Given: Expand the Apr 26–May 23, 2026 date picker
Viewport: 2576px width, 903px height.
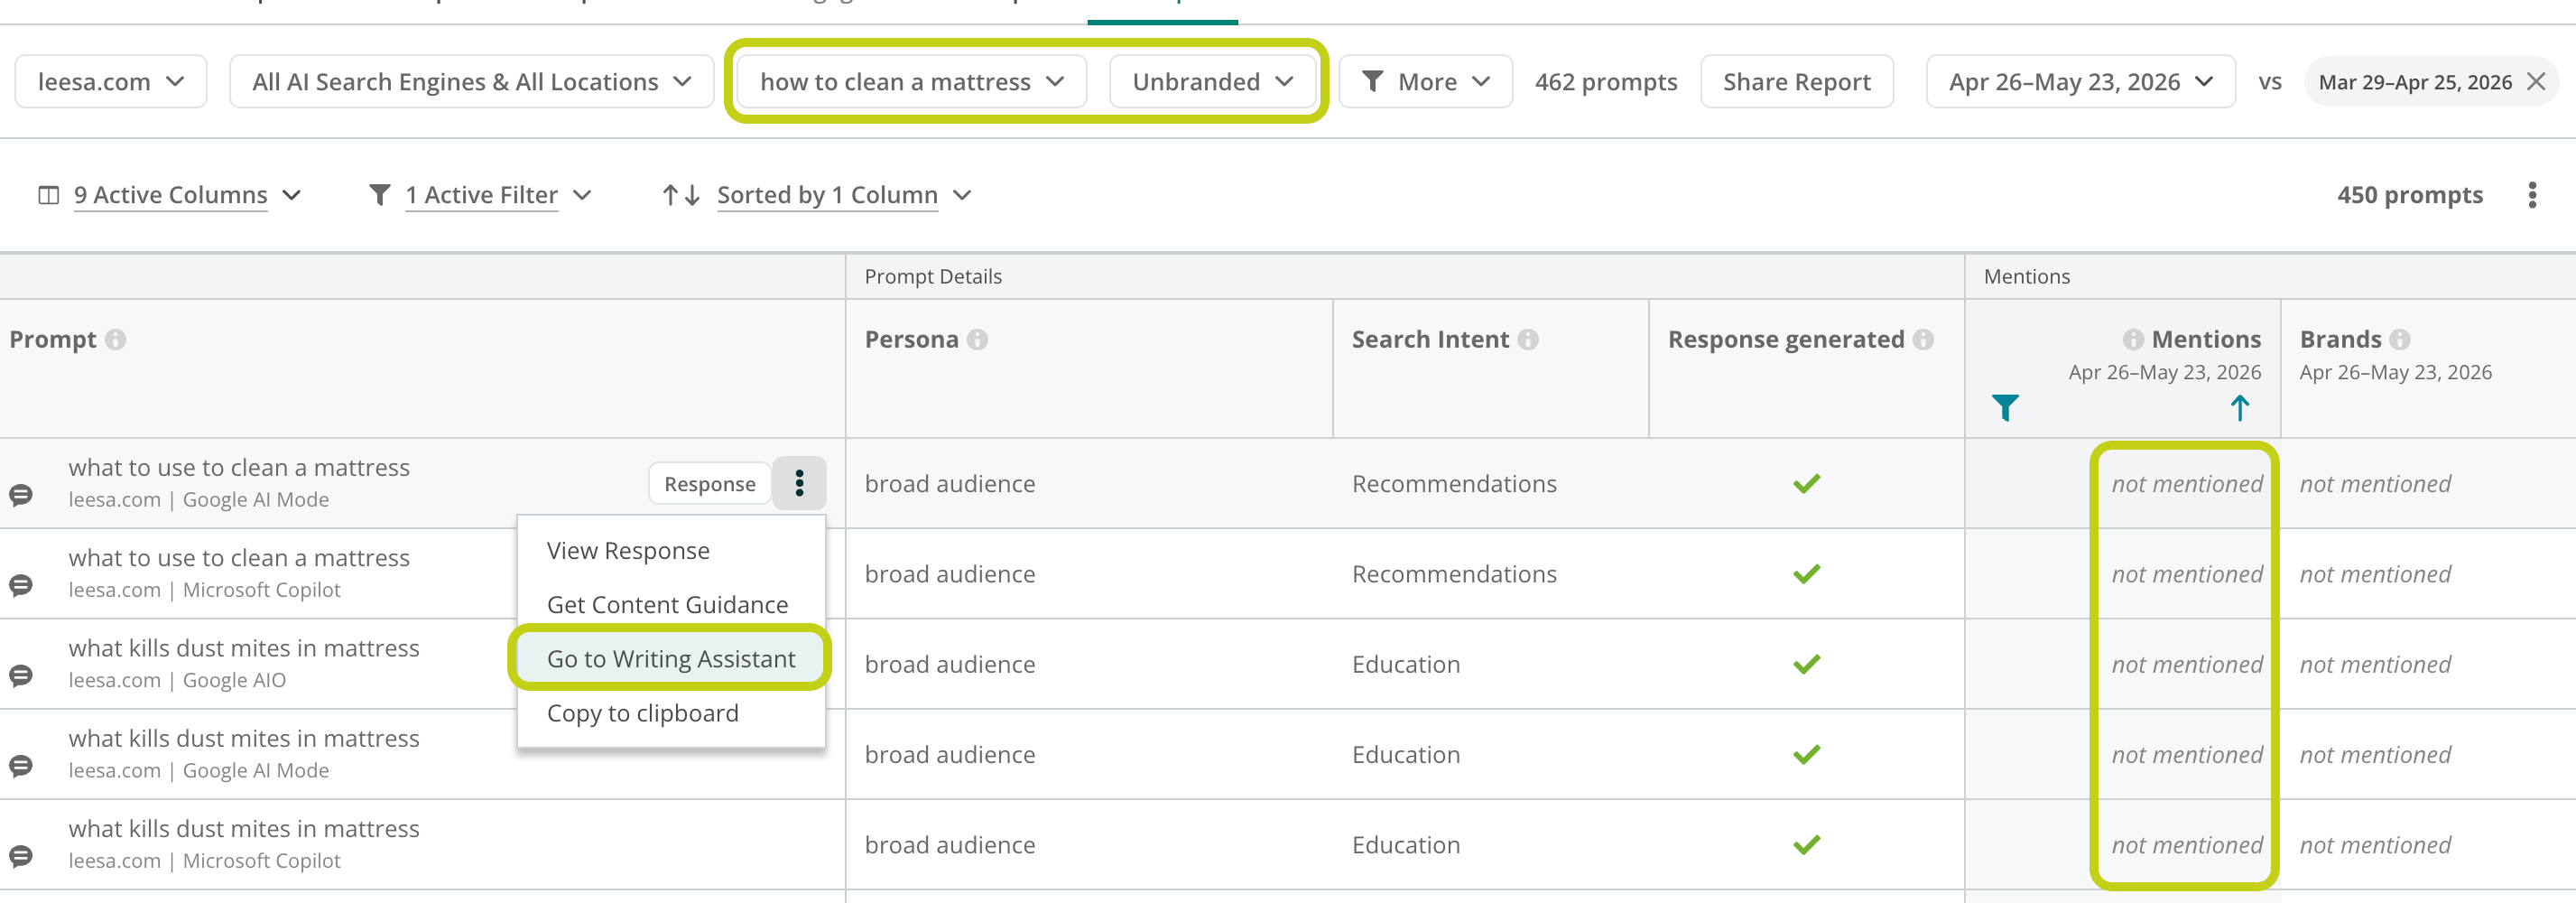Looking at the screenshot, I should click(x=2080, y=82).
